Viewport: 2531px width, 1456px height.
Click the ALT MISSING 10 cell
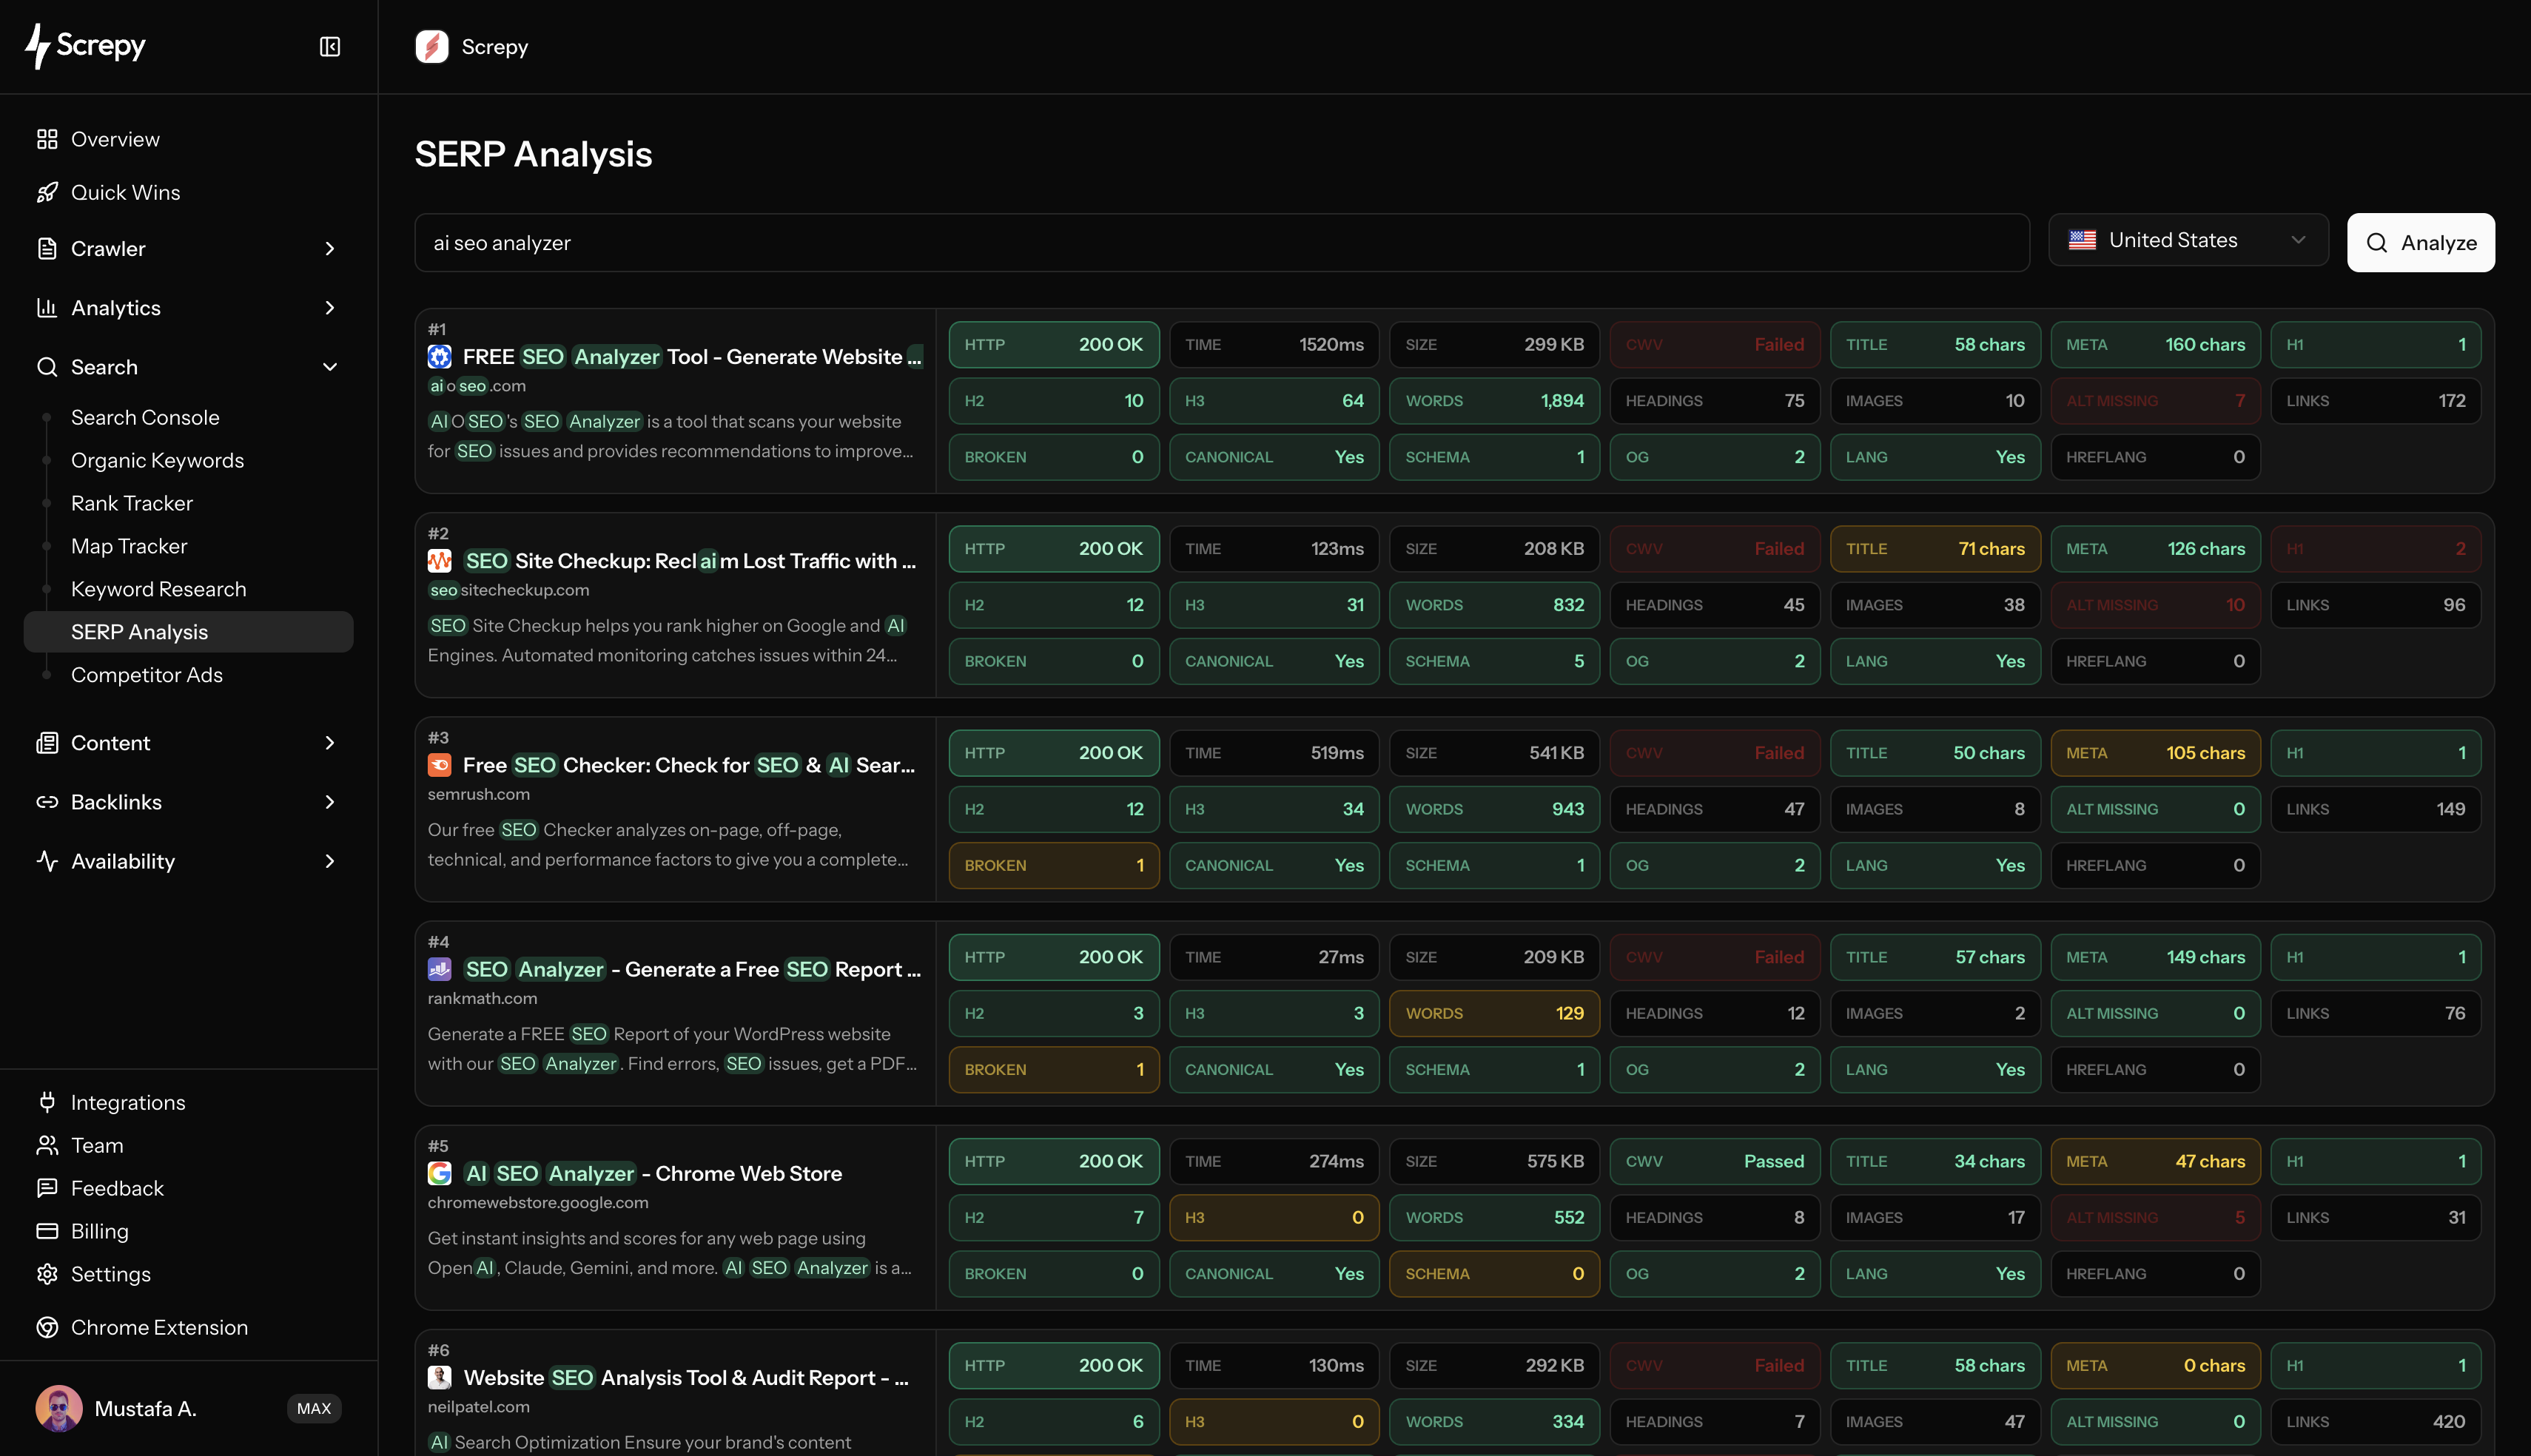click(2155, 605)
